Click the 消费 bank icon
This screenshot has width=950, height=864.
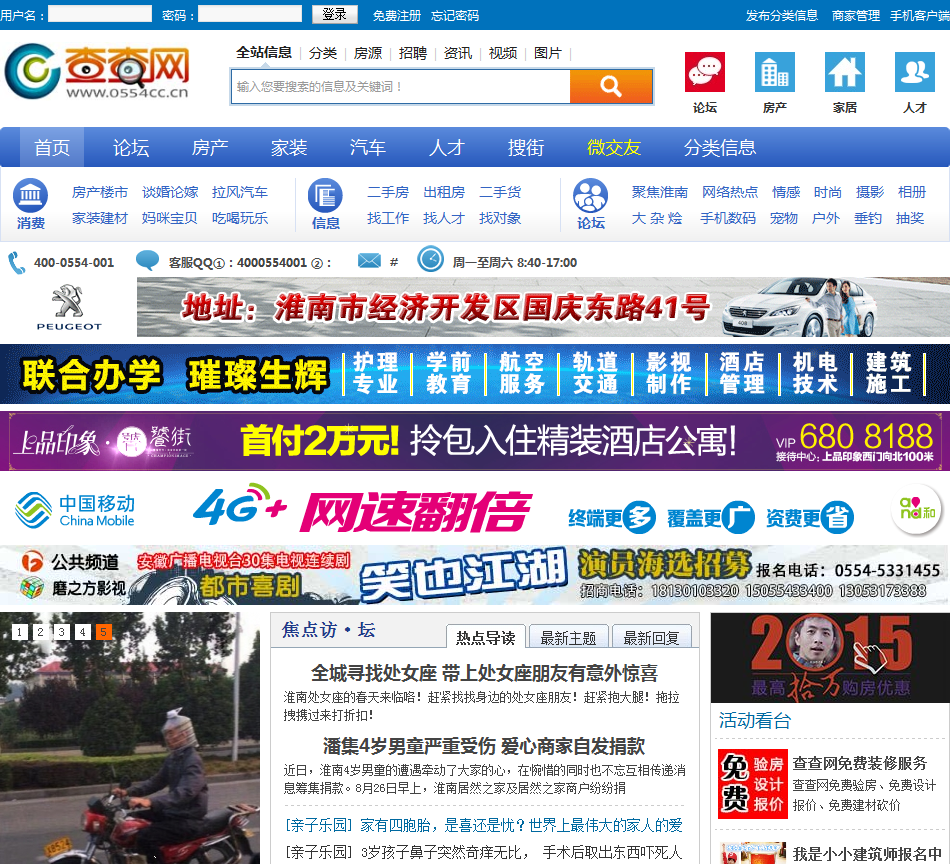(x=30, y=195)
